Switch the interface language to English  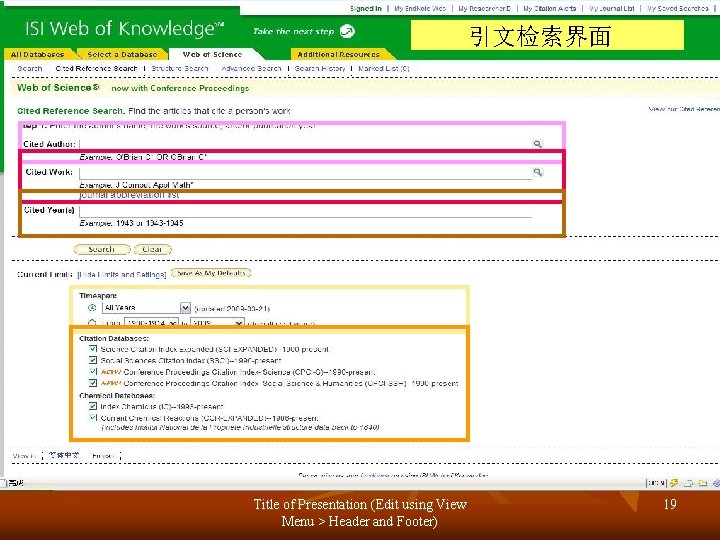tap(103, 456)
